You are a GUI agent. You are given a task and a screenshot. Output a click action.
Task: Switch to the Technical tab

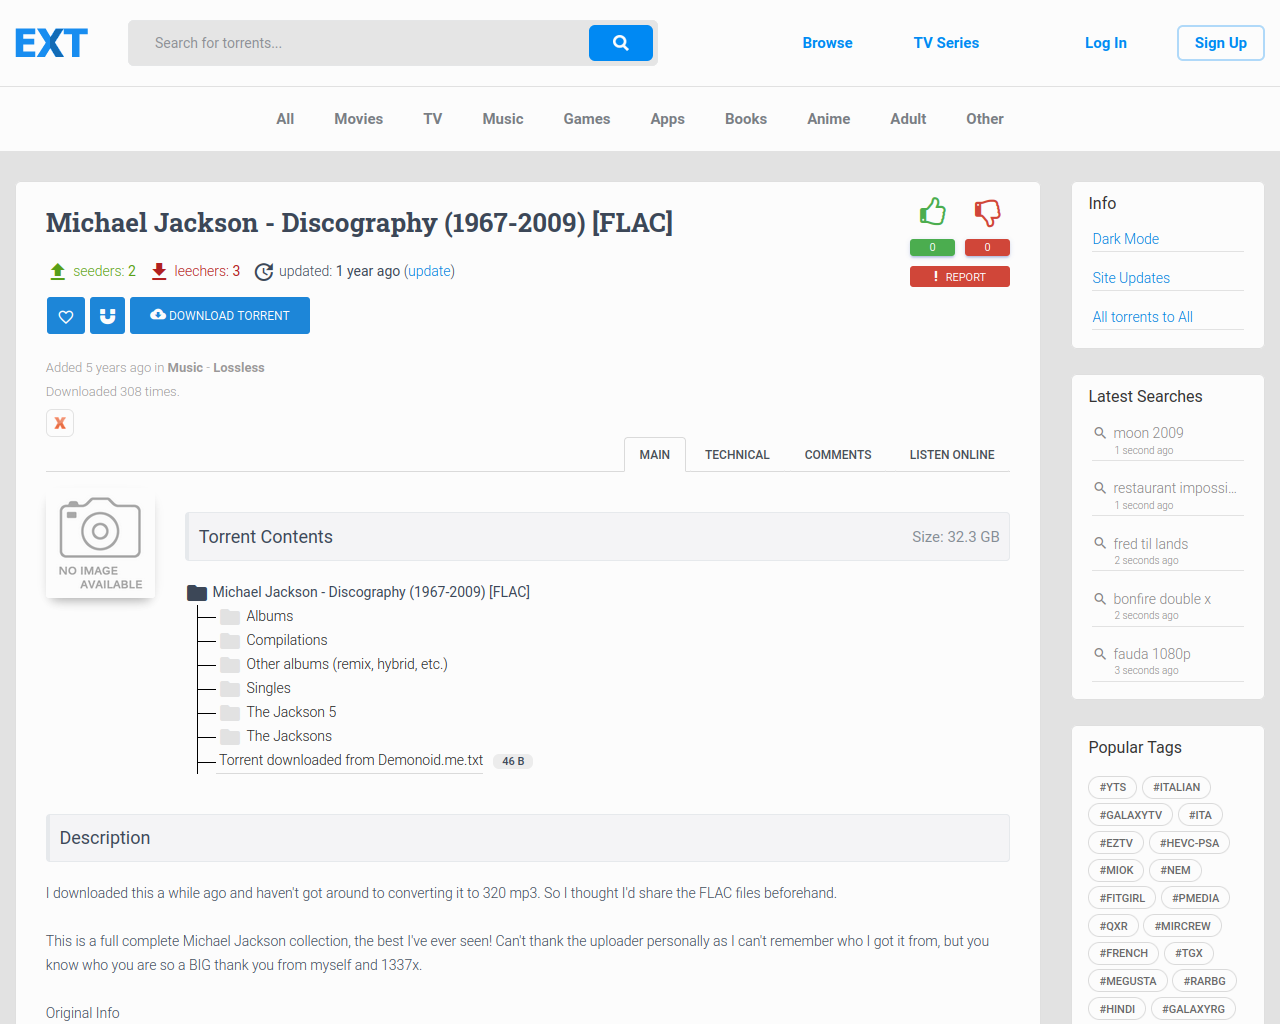pyautogui.click(x=737, y=455)
